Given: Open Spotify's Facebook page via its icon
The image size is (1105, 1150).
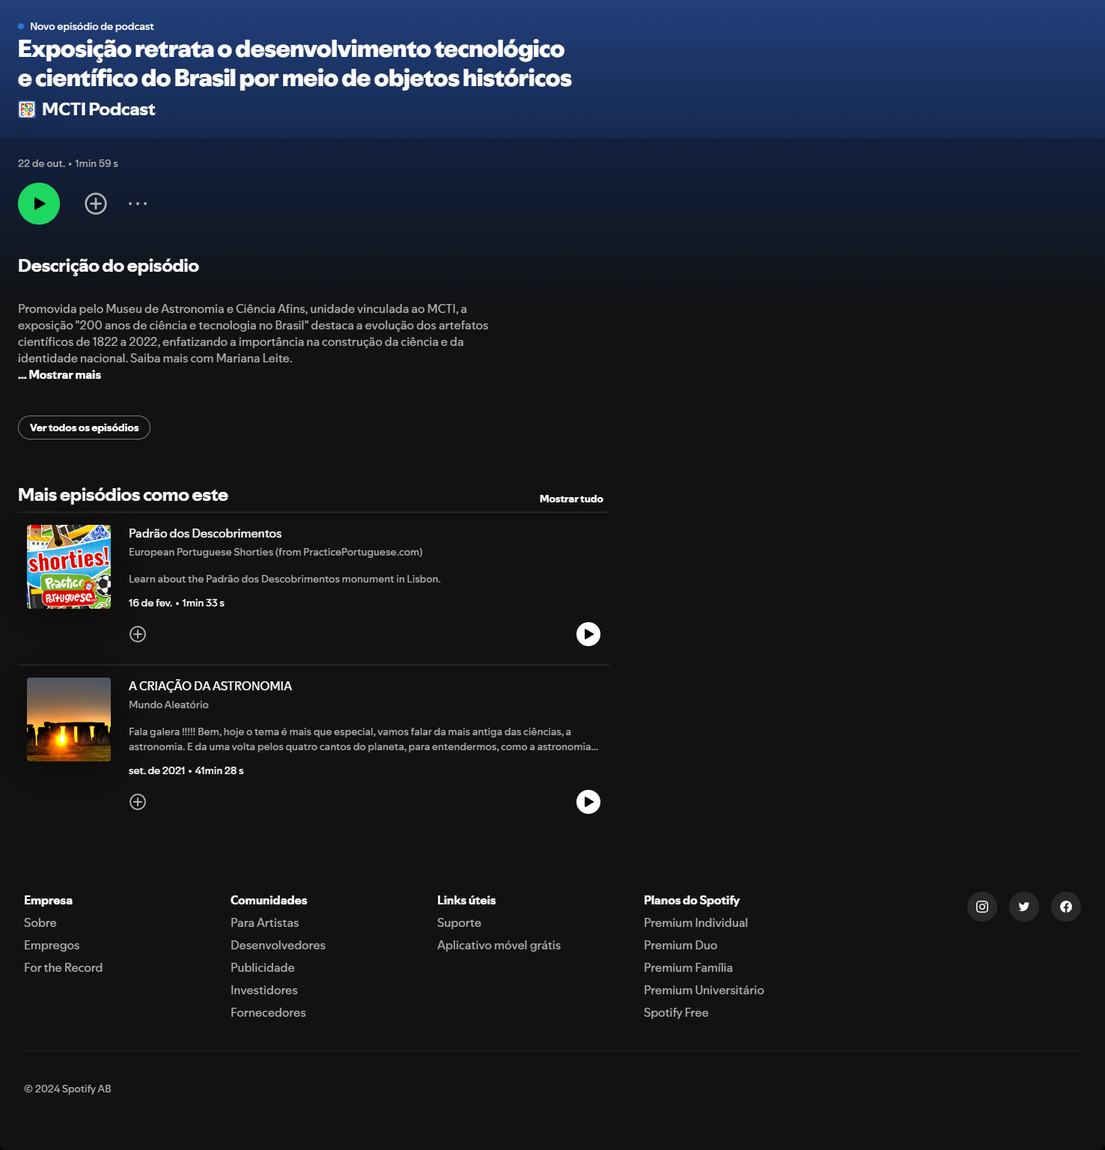Looking at the screenshot, I should click(1065, 906).
